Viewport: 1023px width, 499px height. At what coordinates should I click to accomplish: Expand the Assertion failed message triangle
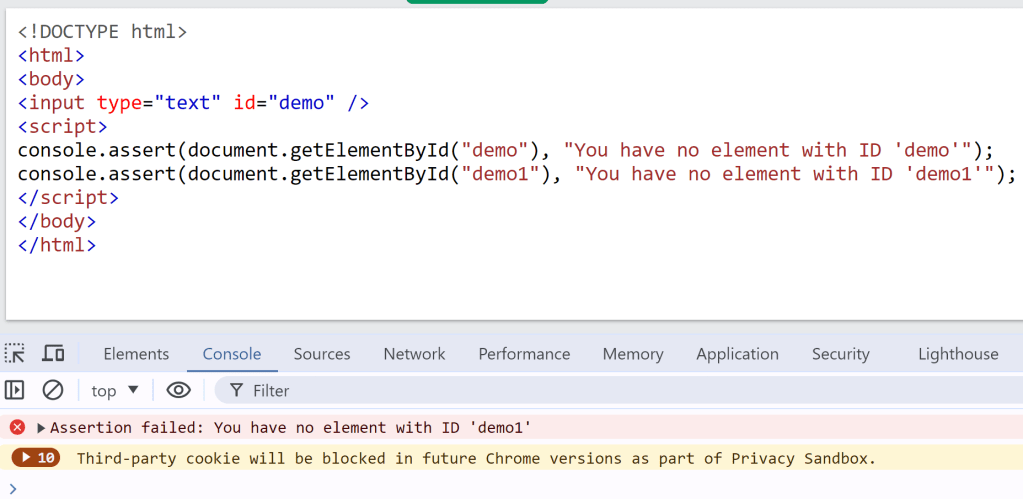[x=41, y=428]
